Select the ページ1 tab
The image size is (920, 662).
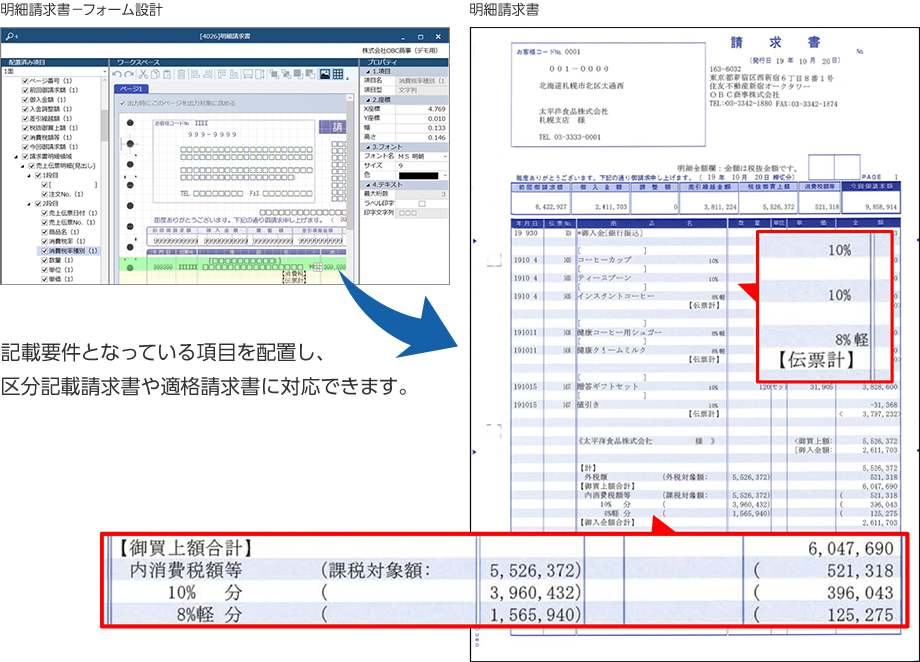point(131,89)
